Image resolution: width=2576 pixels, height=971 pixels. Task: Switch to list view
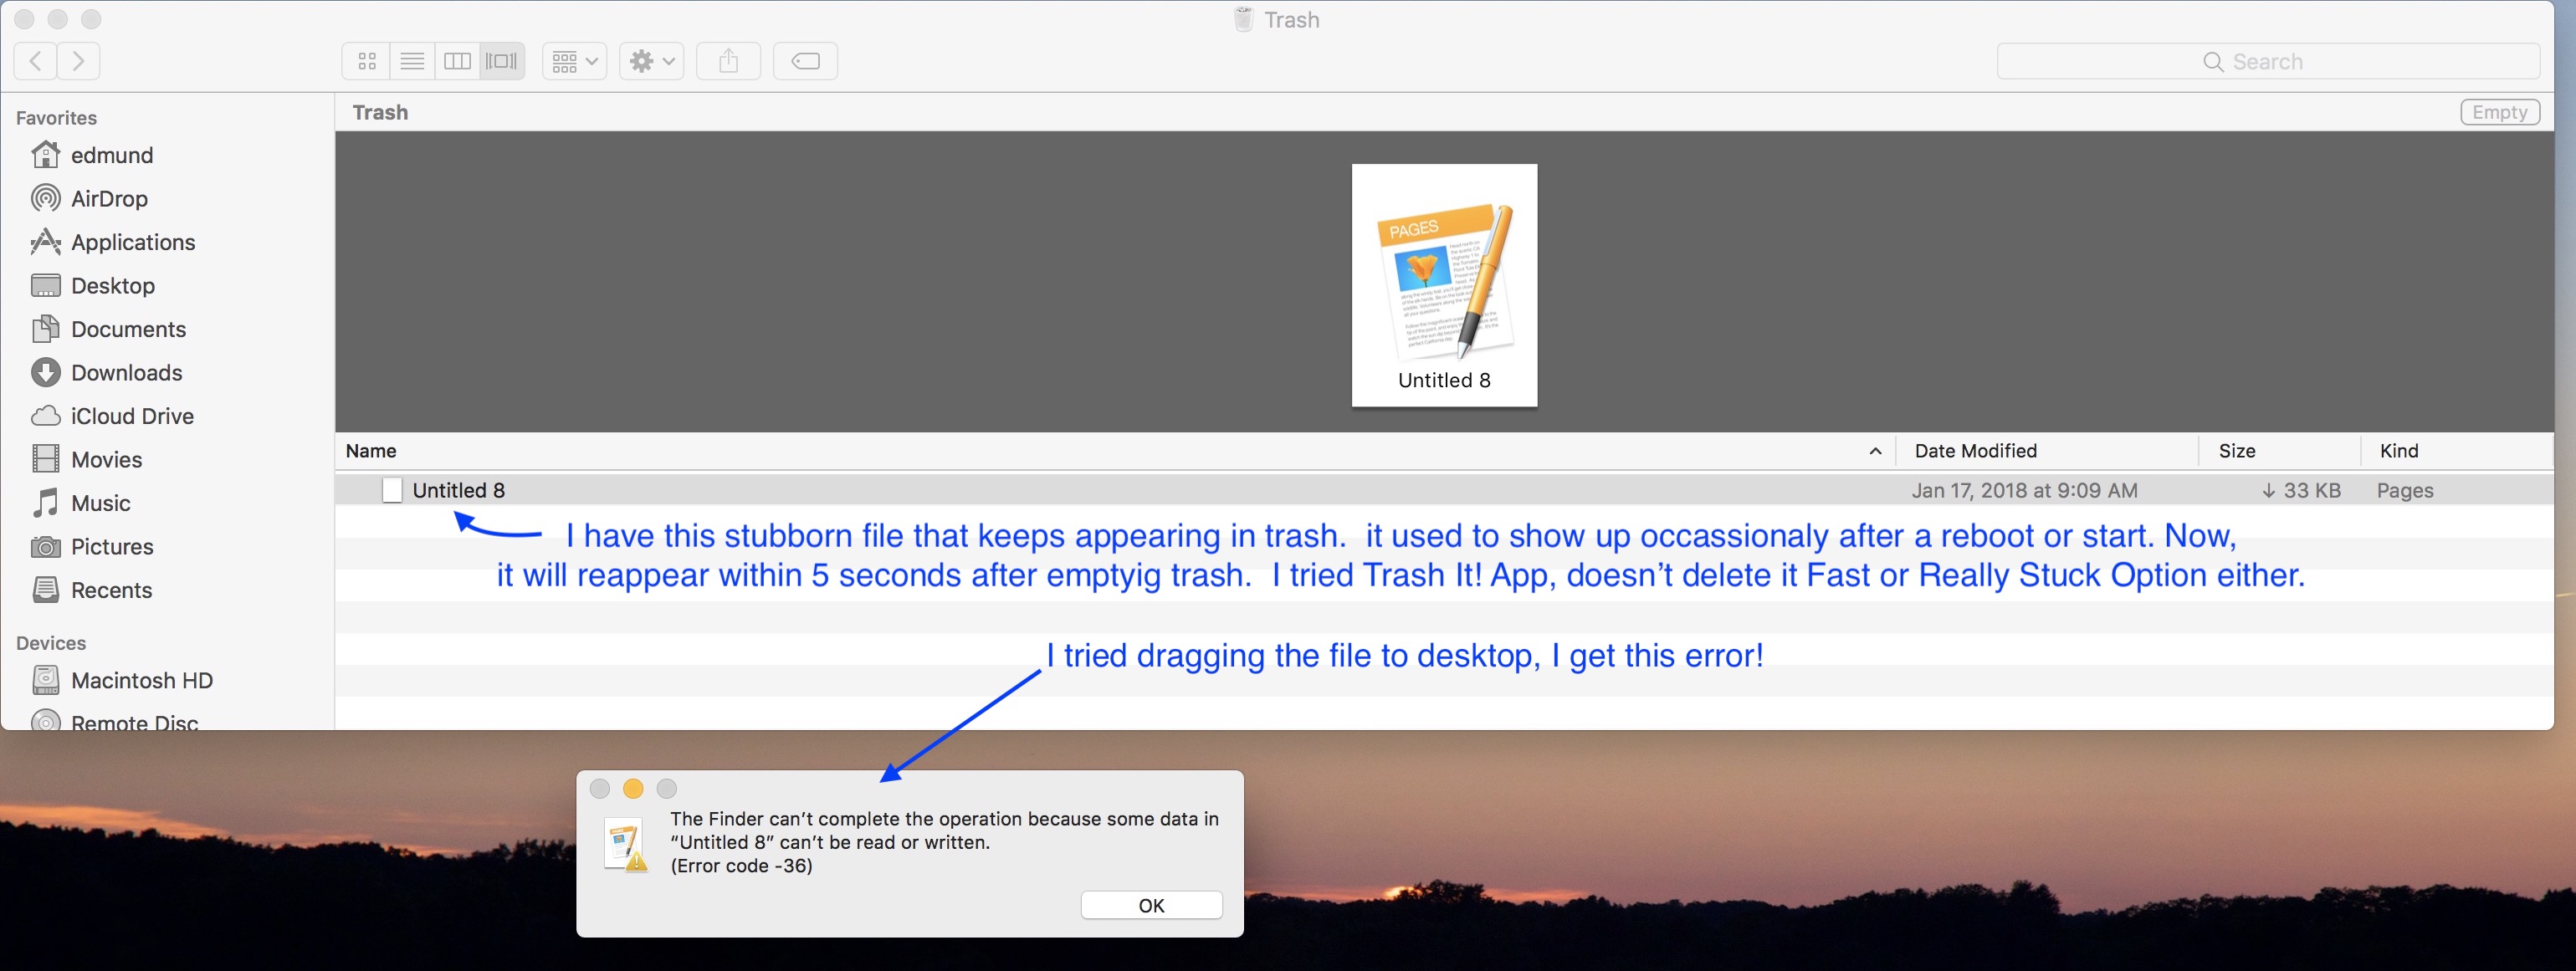coord(412,61)
